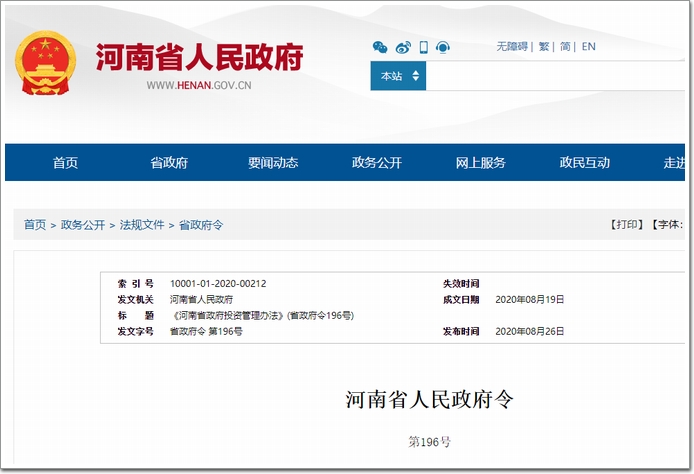
Task: Switch language to EN
Action: [588, 47]
